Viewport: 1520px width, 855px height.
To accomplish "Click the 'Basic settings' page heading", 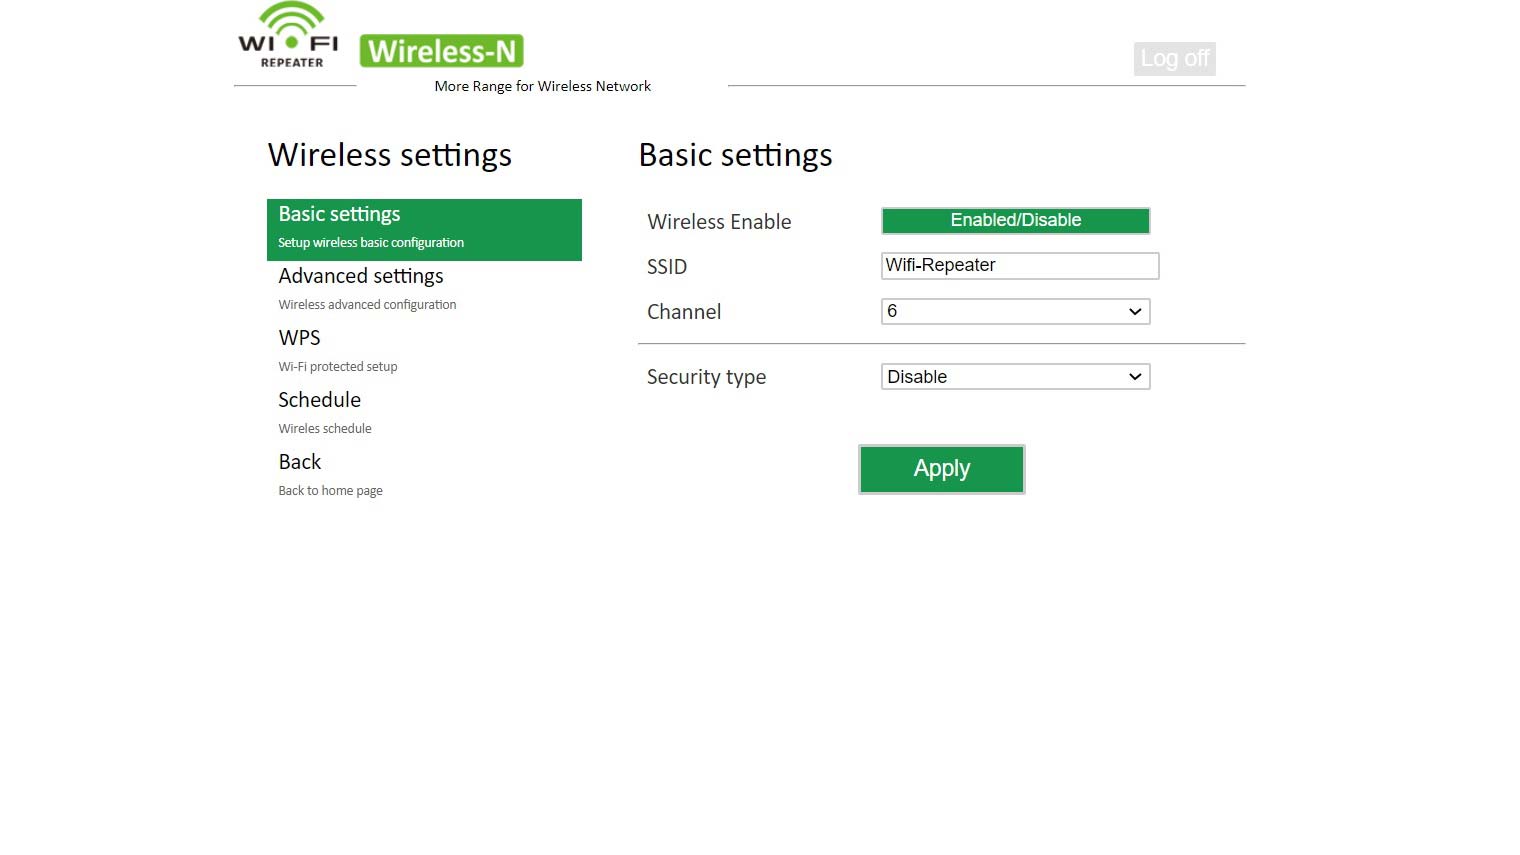I will [x=735, y=155].
